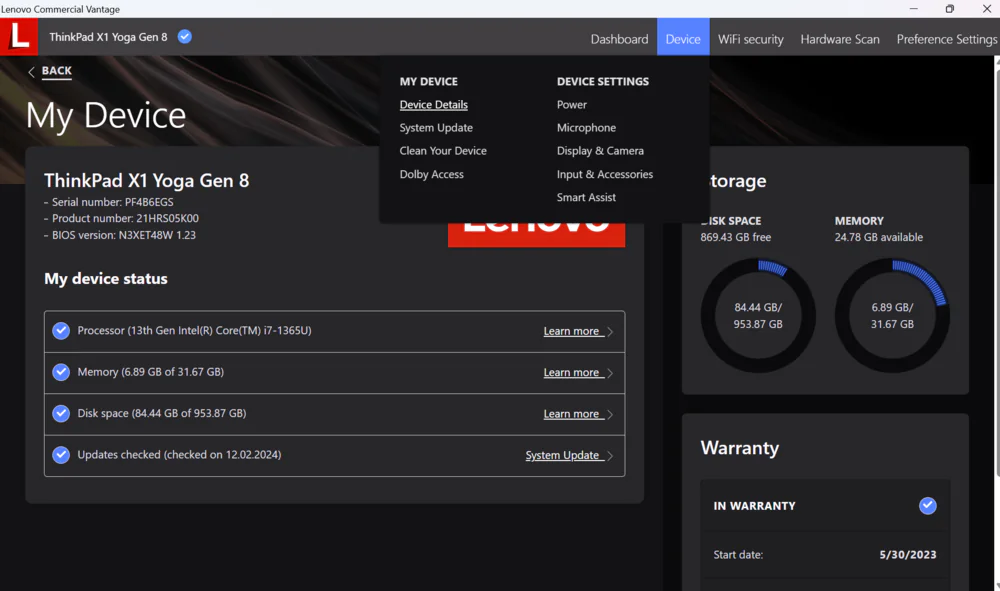This screenshot has height=591, width=1000.
Task: Click verified checkmark beside ThinkPad X1 Yoga Gen 8
Action: click(x=184, y=36)
